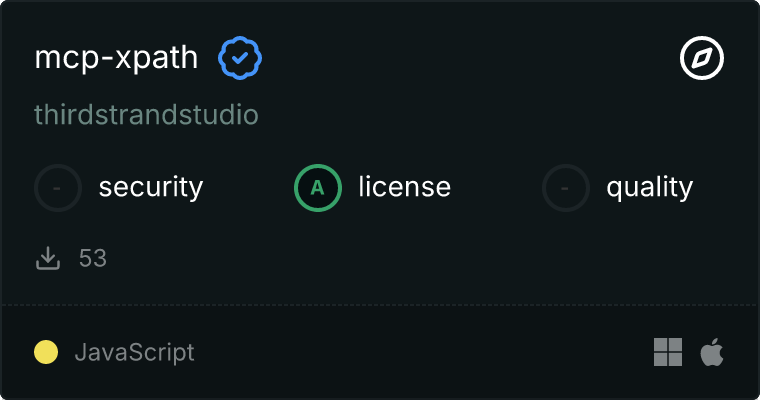Click the license label text

pyautogui.click(x=404, y=187)
